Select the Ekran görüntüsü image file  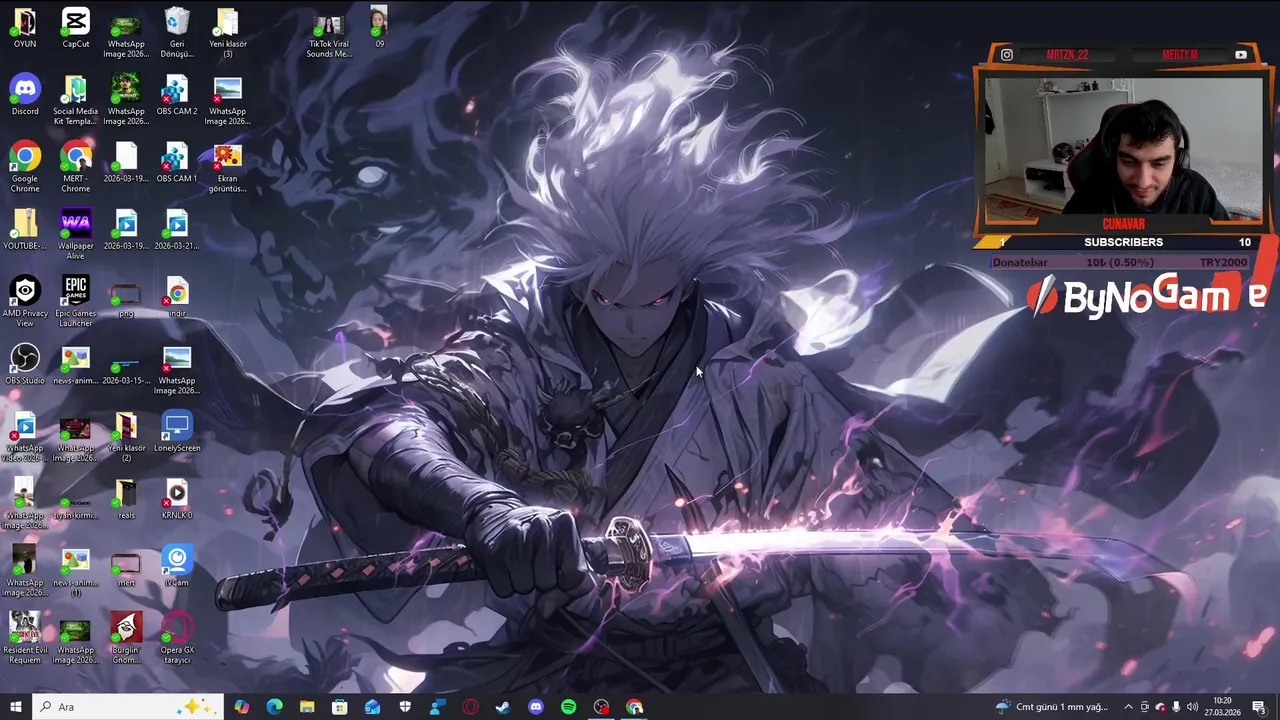227,168
